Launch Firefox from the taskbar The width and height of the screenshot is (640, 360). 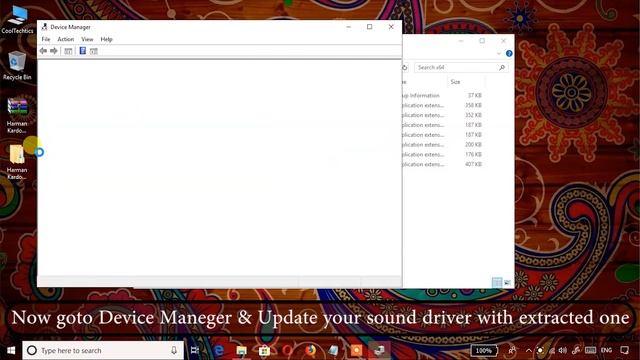coord(311,350)
